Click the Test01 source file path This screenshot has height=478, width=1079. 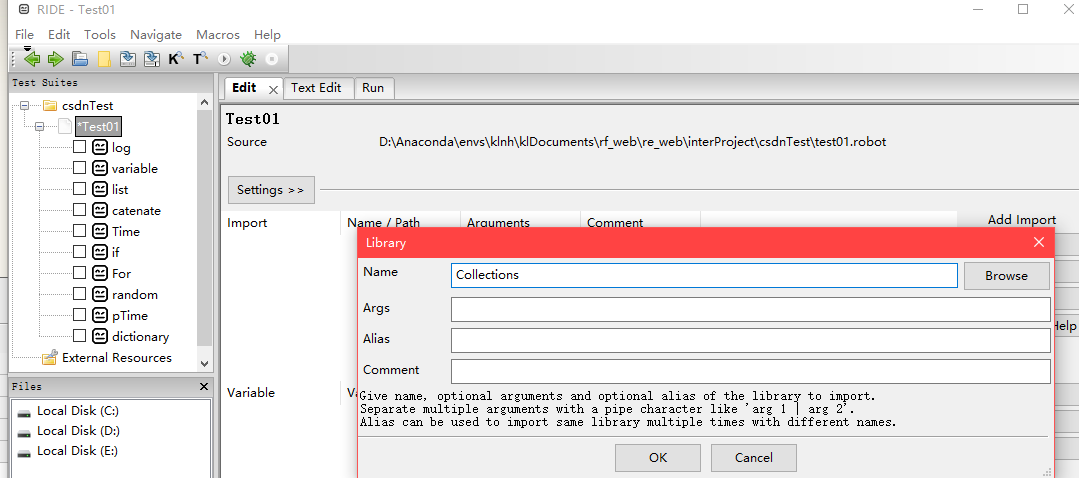632,142
